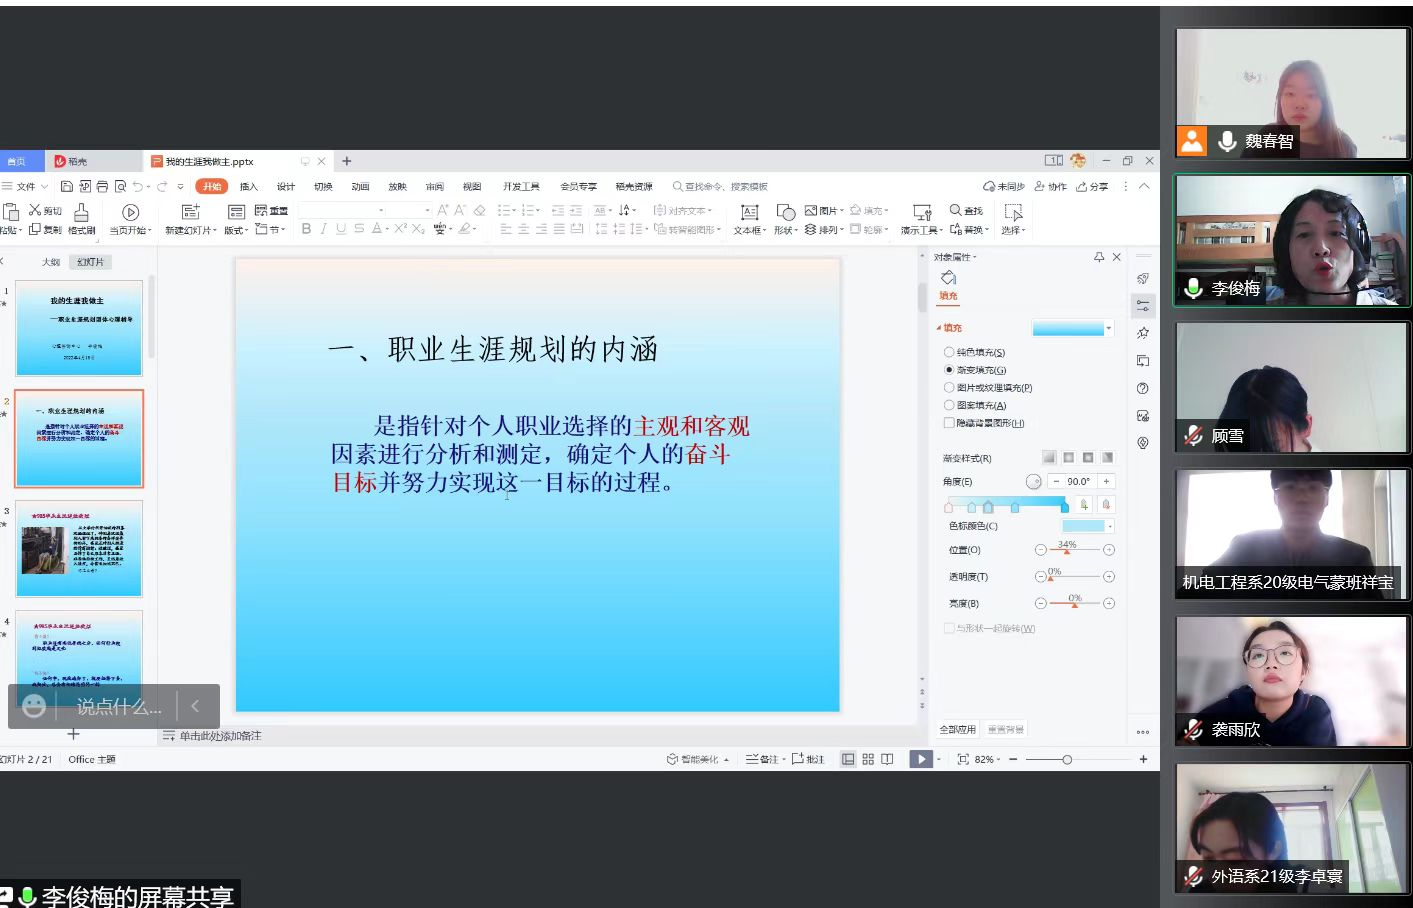Start slideshow with 当页开始 play icon
This screenshot has width=1413, height=908.
130,212
